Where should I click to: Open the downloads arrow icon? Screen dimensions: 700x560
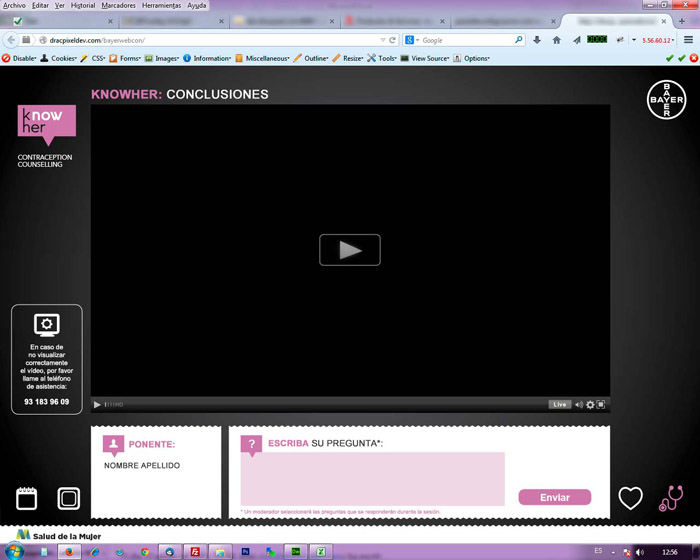click(537, 40)
